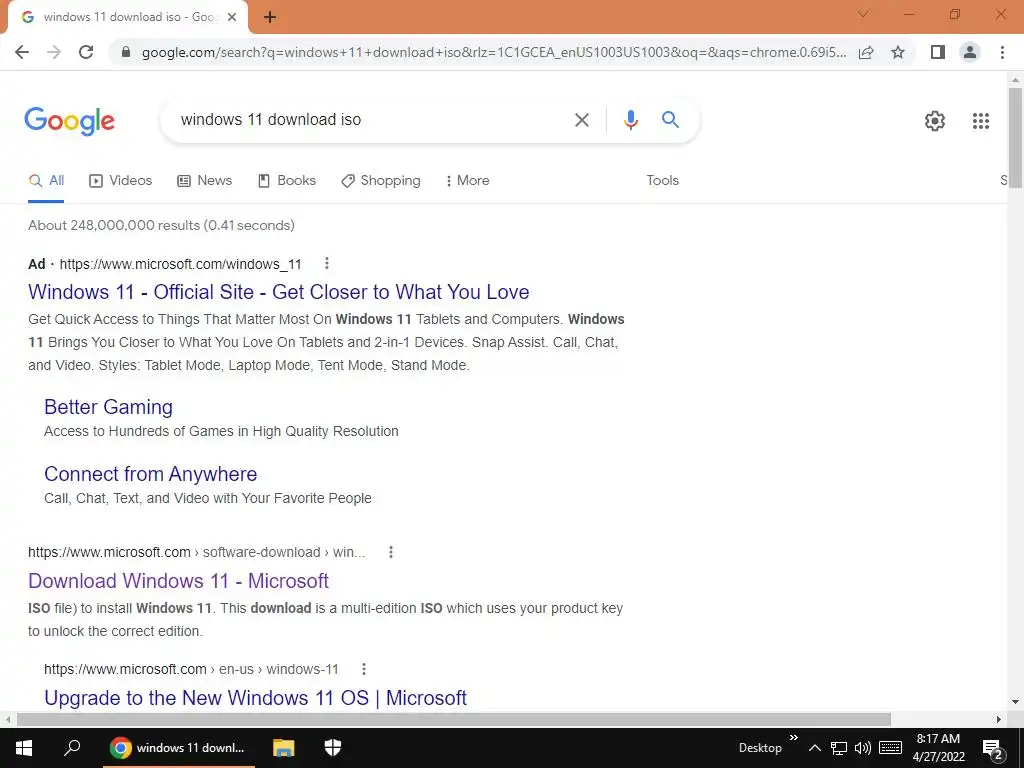This screenshot has width=1024, height=768.
Task: Open about-result menu for en-us windows-11 result
Action: point(364,669)
